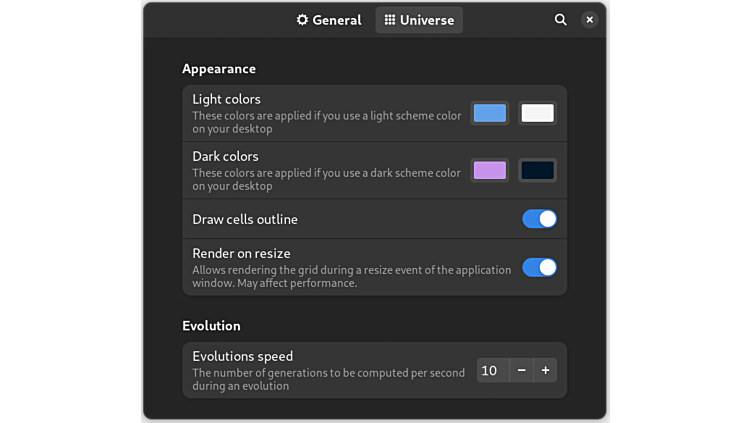Image resolution: width=752 pixels, height=423 pixels.
Task: Select the Universe tab label
Action: click(427, 20)
